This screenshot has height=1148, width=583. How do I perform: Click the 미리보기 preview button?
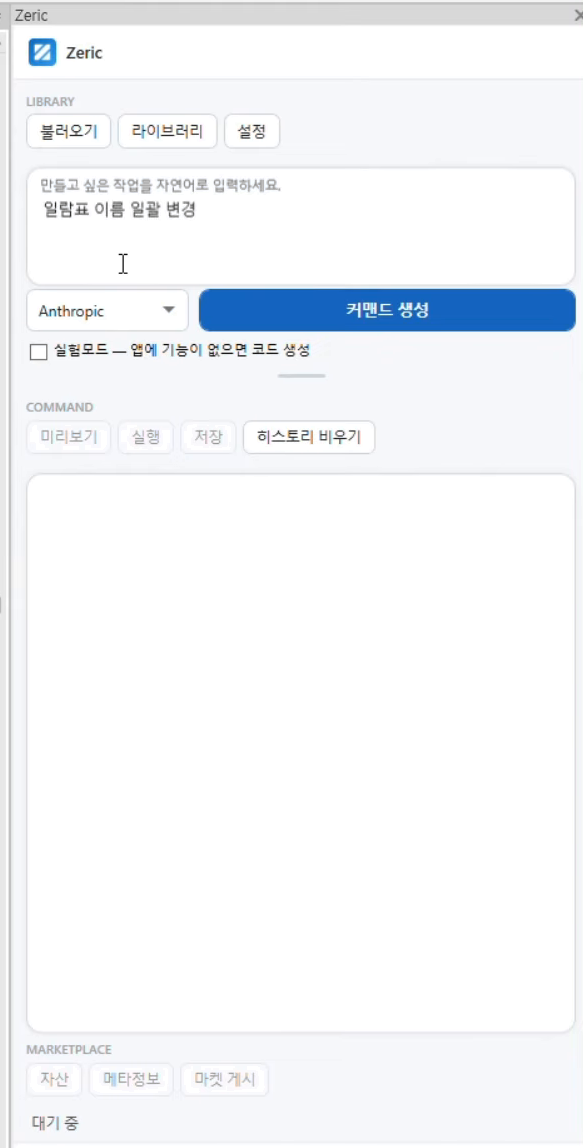[69, 438]
